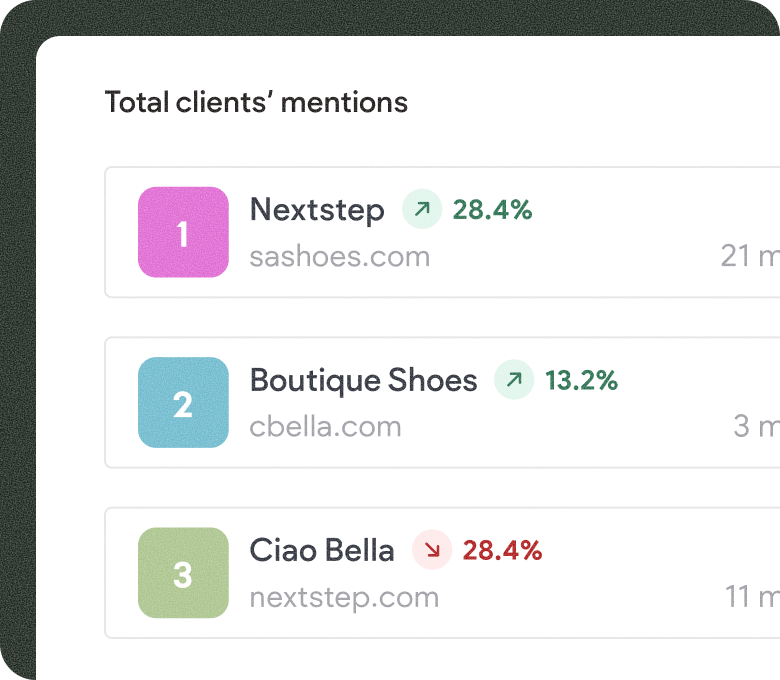Click the 11 mentions count for Ciao Bella
Screen dimensions: 780x680
coord(752,596)
